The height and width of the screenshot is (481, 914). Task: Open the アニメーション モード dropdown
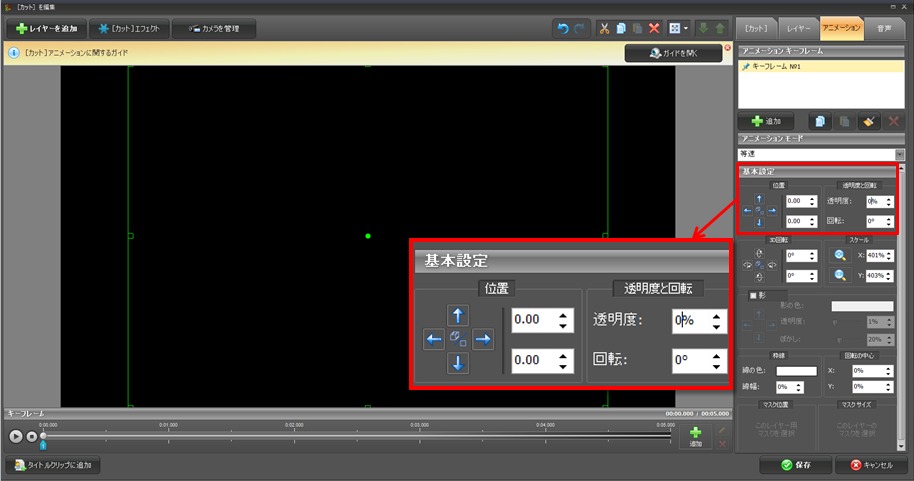(x=899, y=154)
